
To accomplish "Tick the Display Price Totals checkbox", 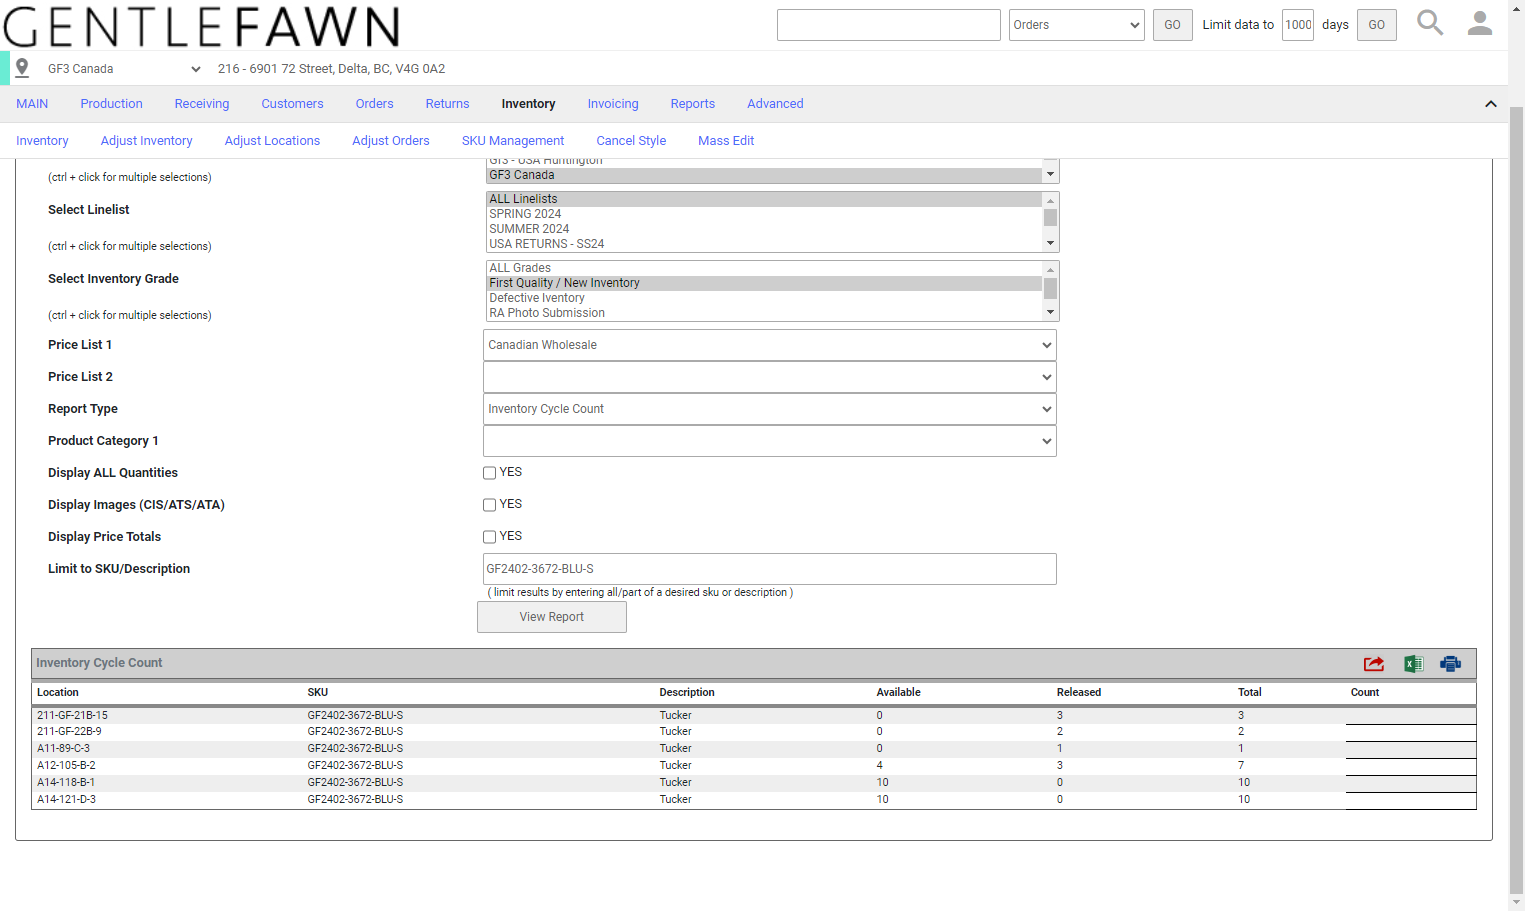I will tap(490, 537).
